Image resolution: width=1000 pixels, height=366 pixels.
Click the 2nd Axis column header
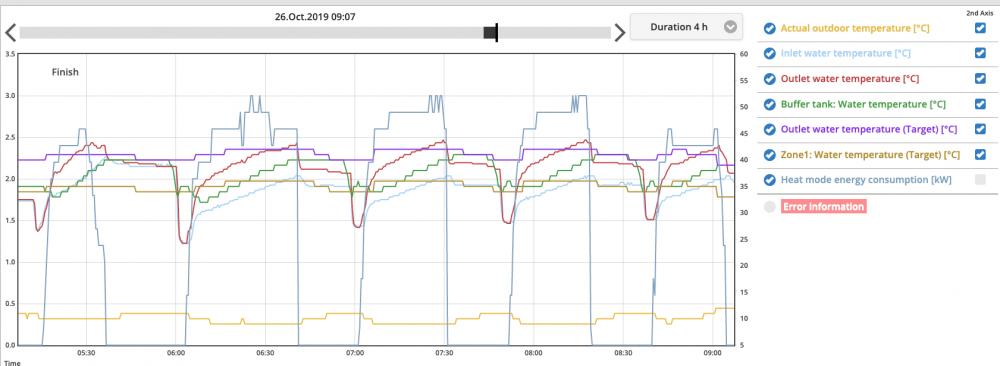tap(980, 13)
